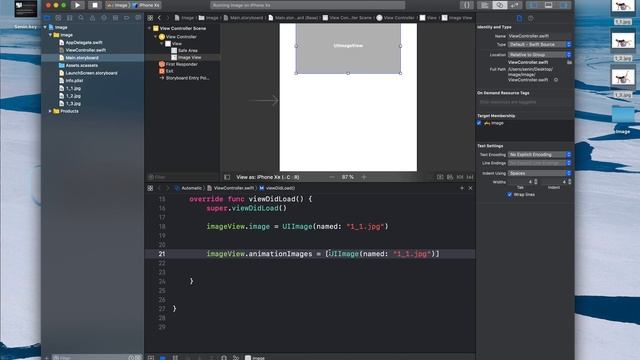Select the File inspector tab icon
The width and height of the screenshot is (640, 360).
tap(519, 18)
